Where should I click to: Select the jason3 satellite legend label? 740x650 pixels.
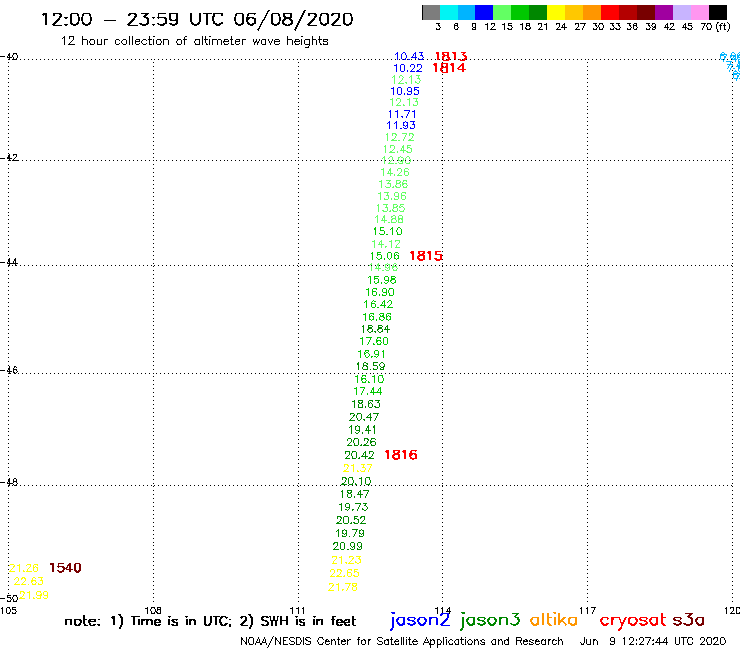[490, 620]
